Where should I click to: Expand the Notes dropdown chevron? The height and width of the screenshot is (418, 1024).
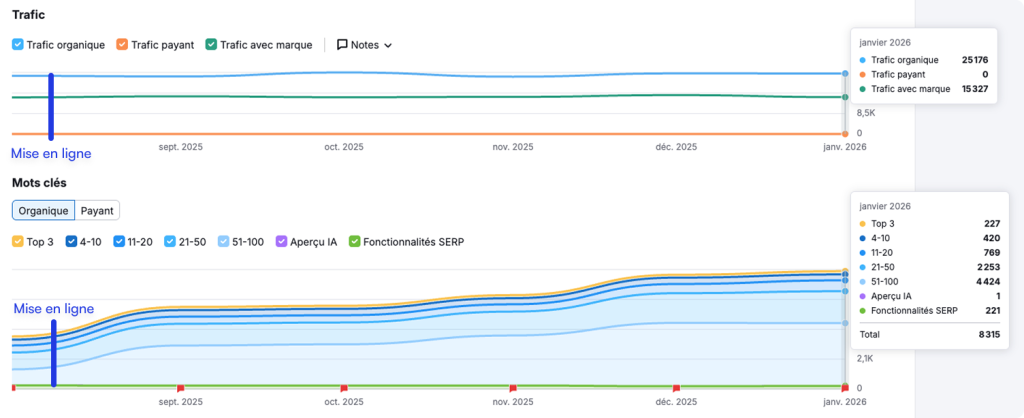pos(388,46)
